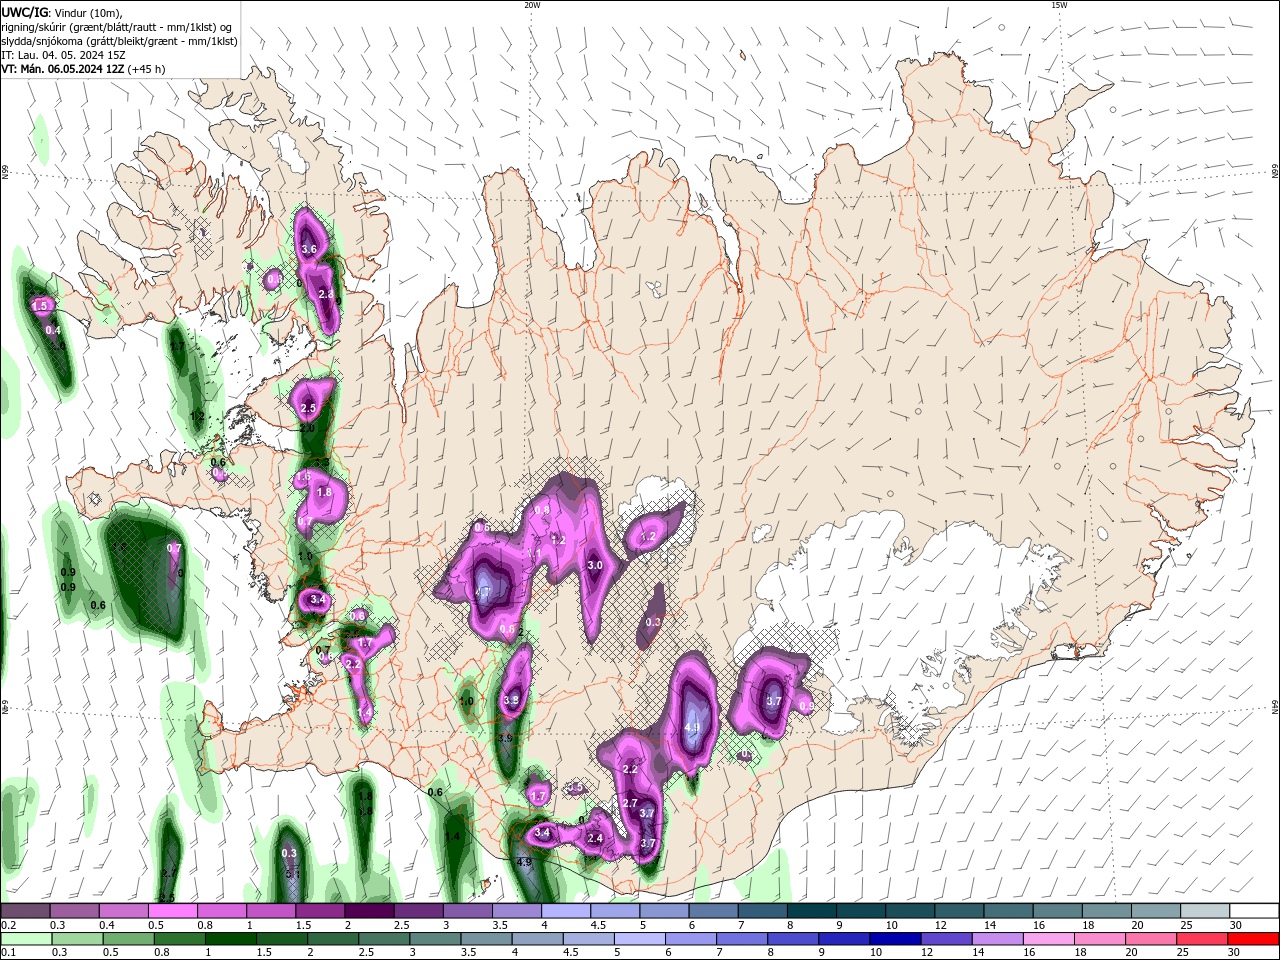
Task: Click the bright pink snow swatch between 0.5 and 0.8
Action: tap(173, 911)
